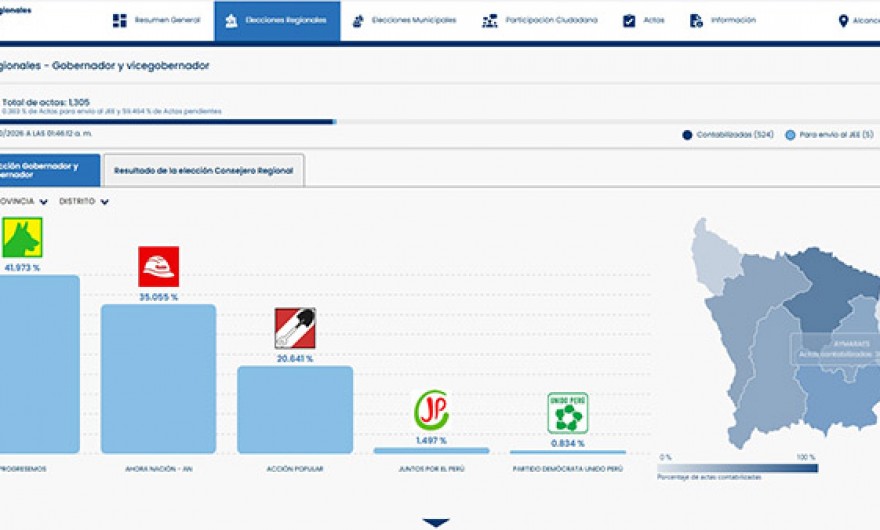Select the darkest northern province on the map
Screen dimensions: 880x530
pos(831,284)
